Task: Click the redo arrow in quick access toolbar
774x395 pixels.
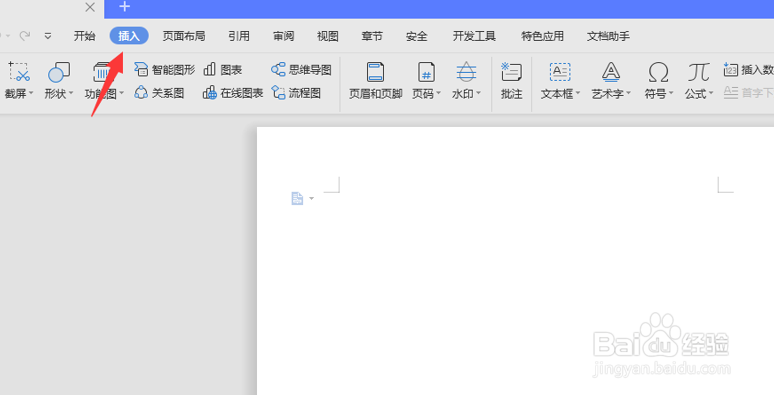Action: coord(25,36)
